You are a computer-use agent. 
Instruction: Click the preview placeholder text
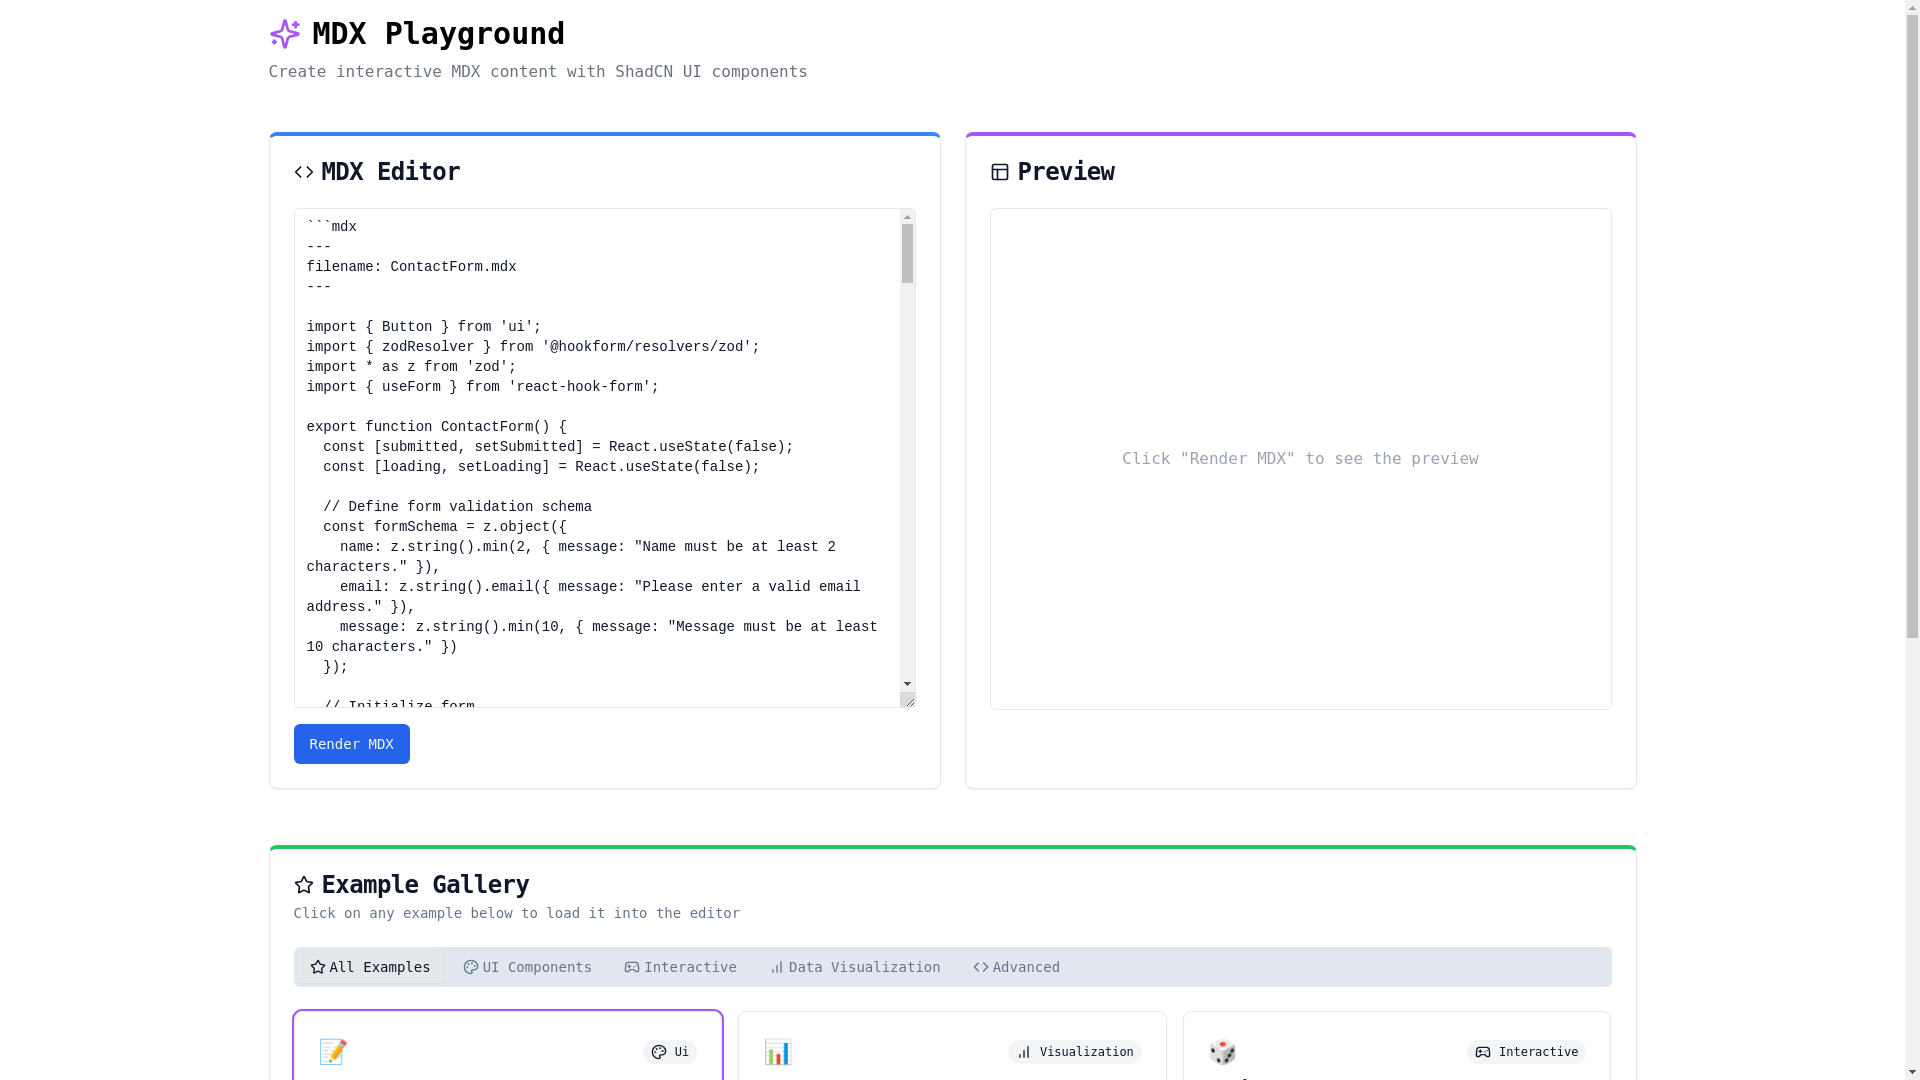(1300, 459)
